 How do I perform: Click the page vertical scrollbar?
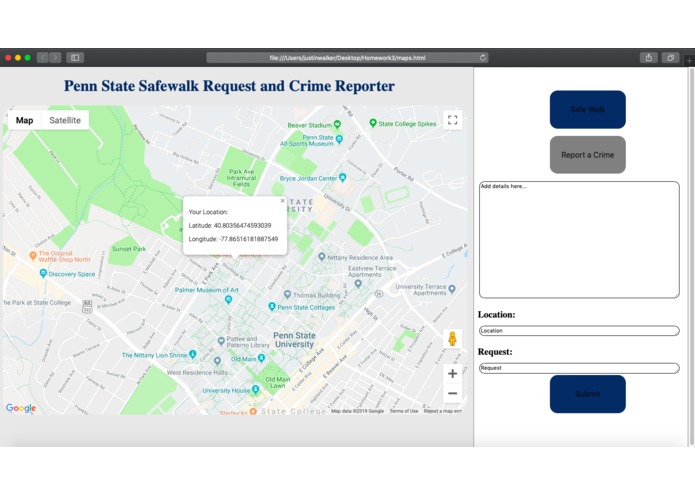691,257
